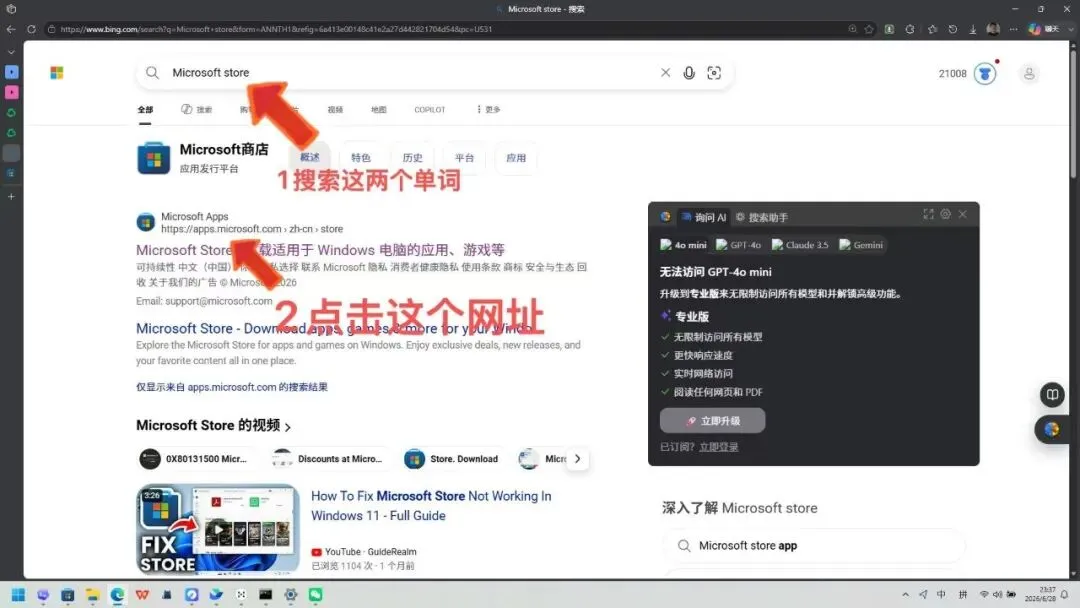Image resolution: width=1080 pixels, height=608 pixels.
Task: Open the apps.microsoft.com Microsoft Store result link
Action: tap(320, 250)
